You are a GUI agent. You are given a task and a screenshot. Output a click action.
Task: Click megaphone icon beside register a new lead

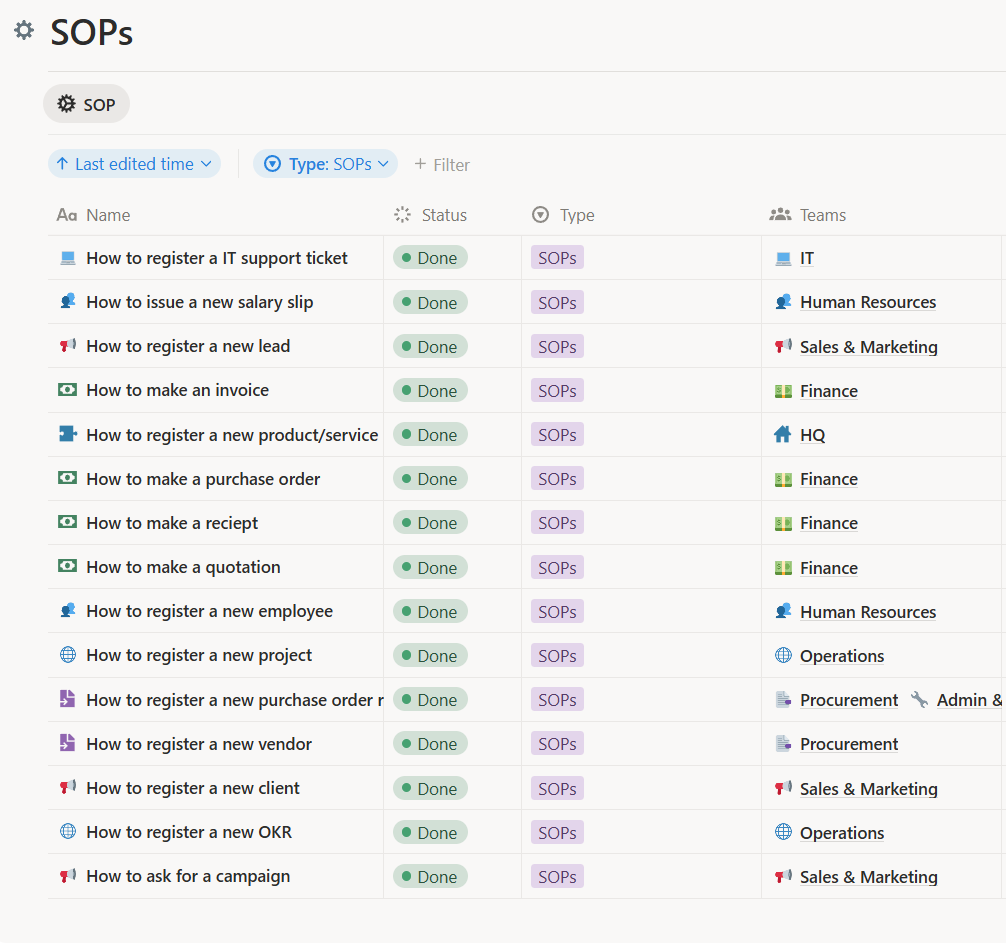[67, 346]
